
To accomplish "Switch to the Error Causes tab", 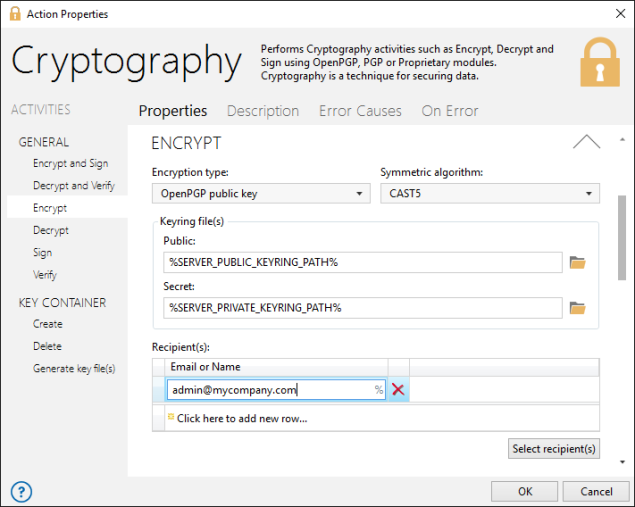I will click(x=360, y=111).
